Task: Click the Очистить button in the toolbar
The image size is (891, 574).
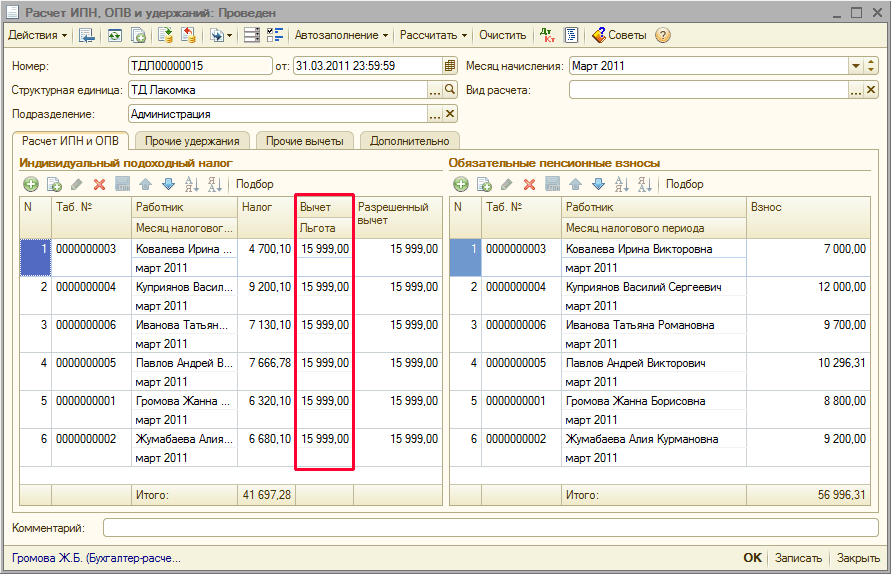Action: (x=502, y=35)
